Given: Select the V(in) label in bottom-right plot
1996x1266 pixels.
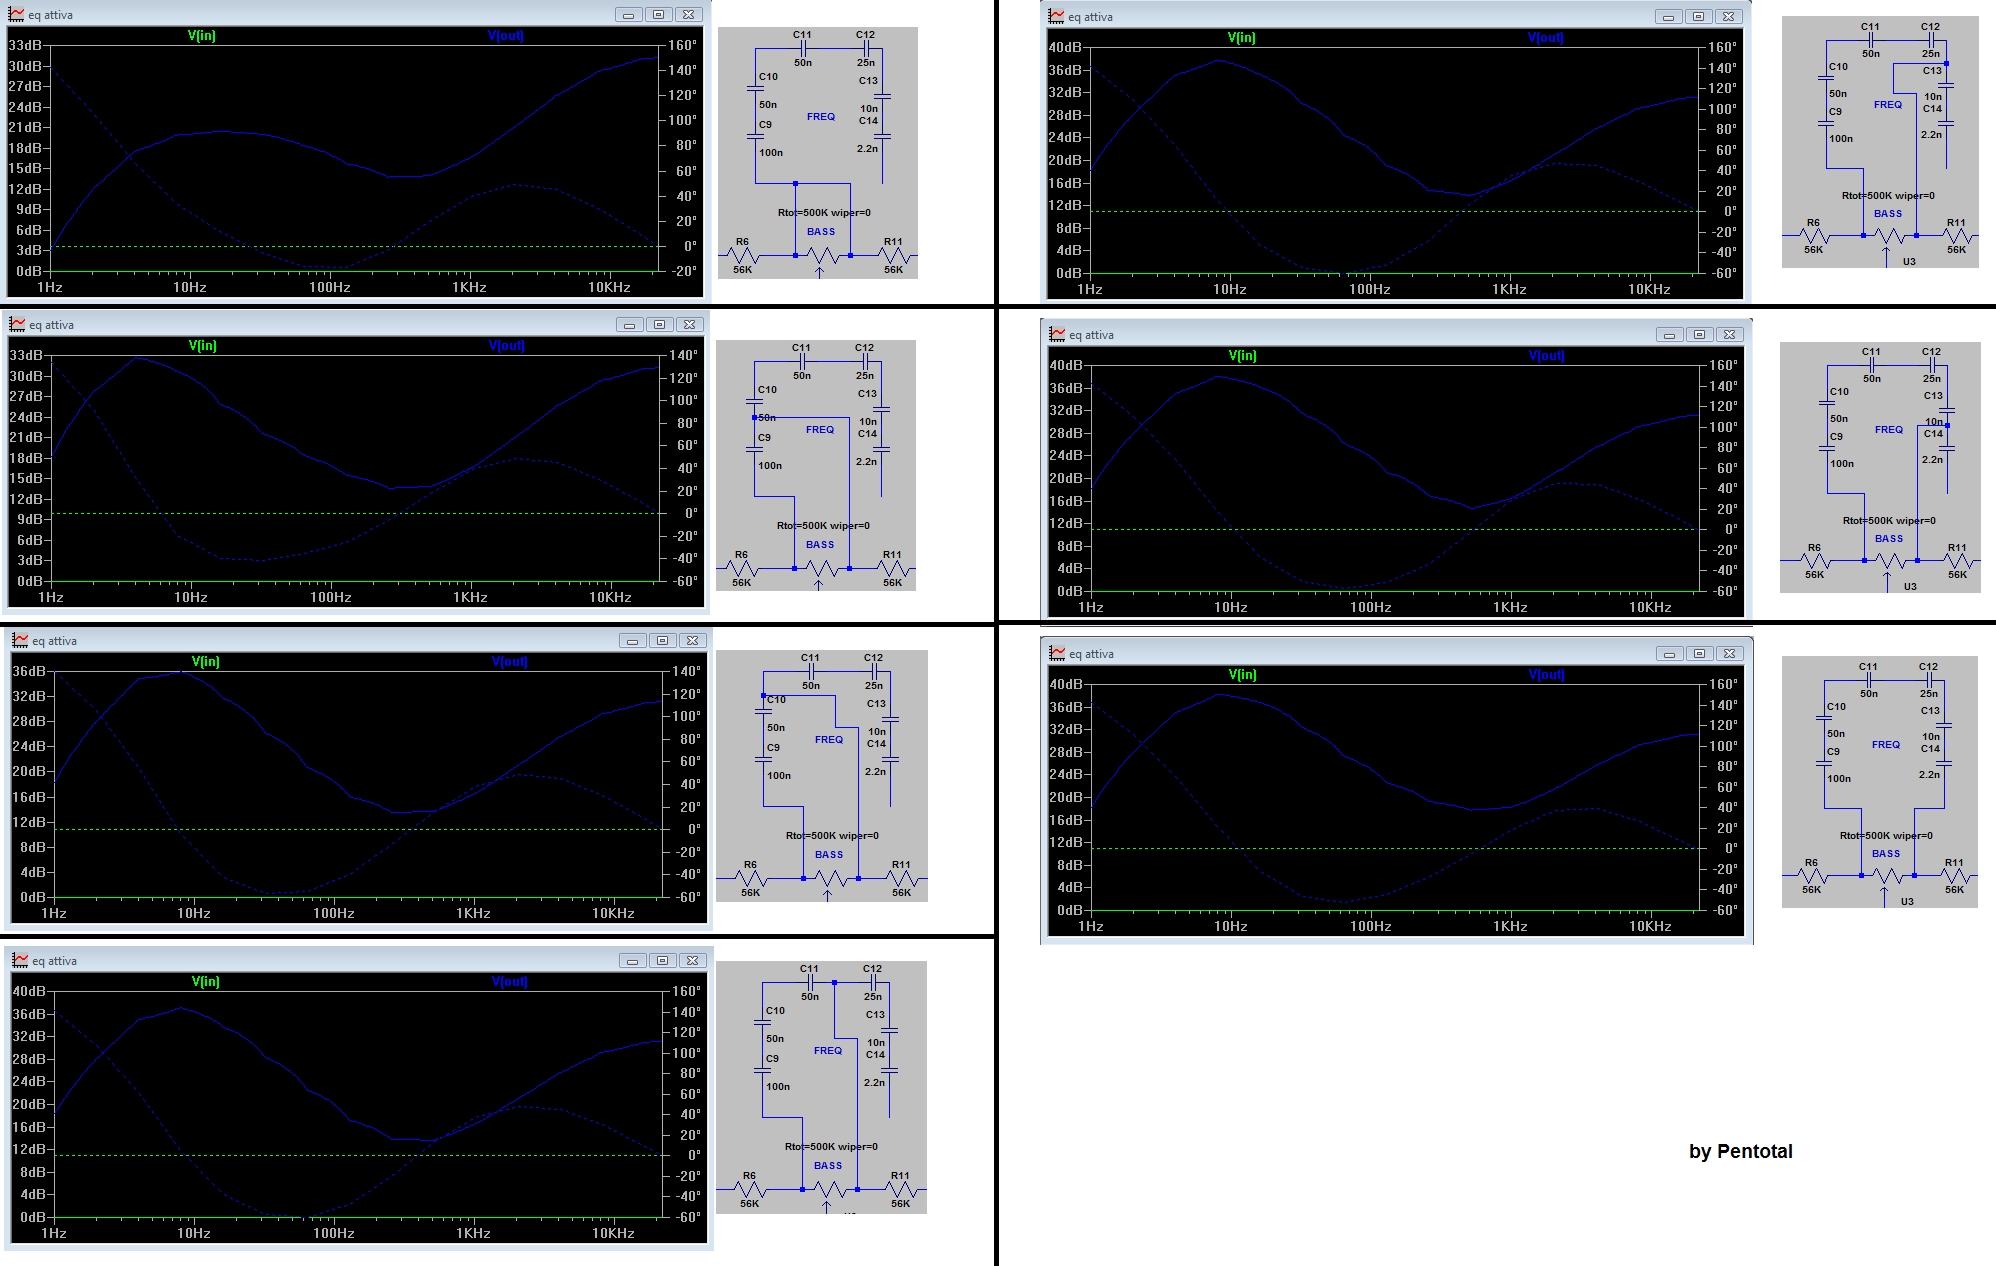Looking at the screenshot, I should 1241,675.
